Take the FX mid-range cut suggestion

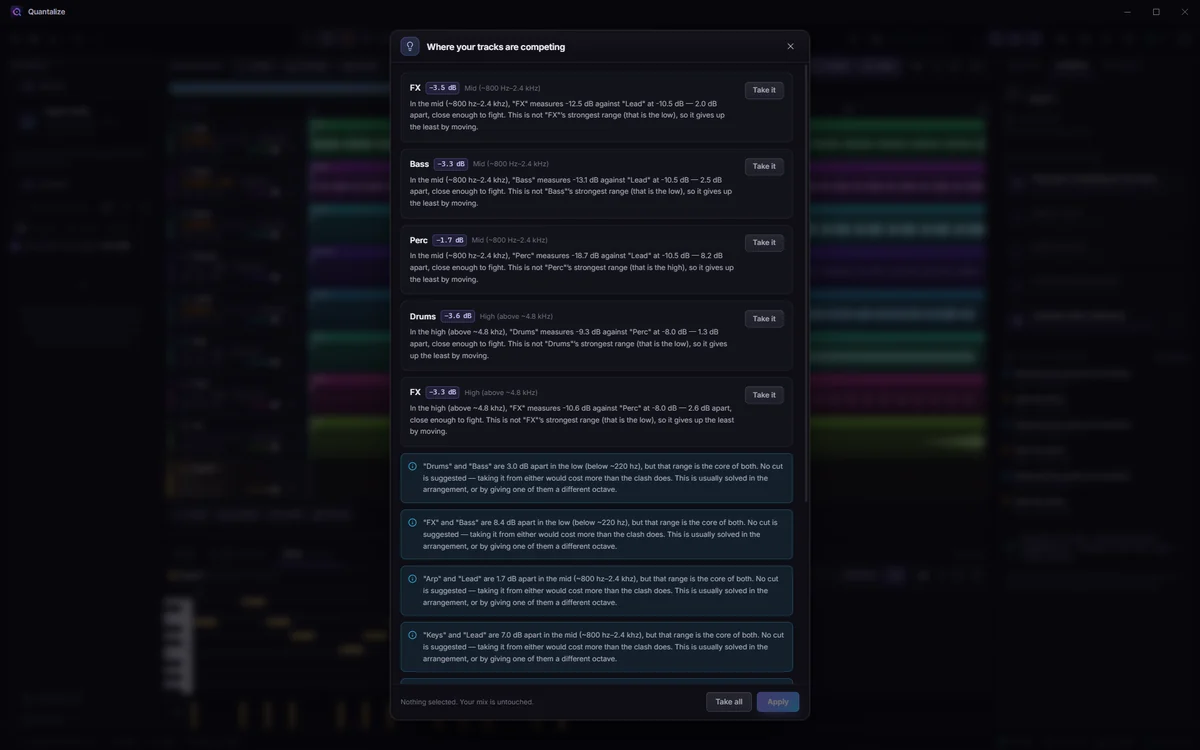pyautogui.click(x=764, y=90)
